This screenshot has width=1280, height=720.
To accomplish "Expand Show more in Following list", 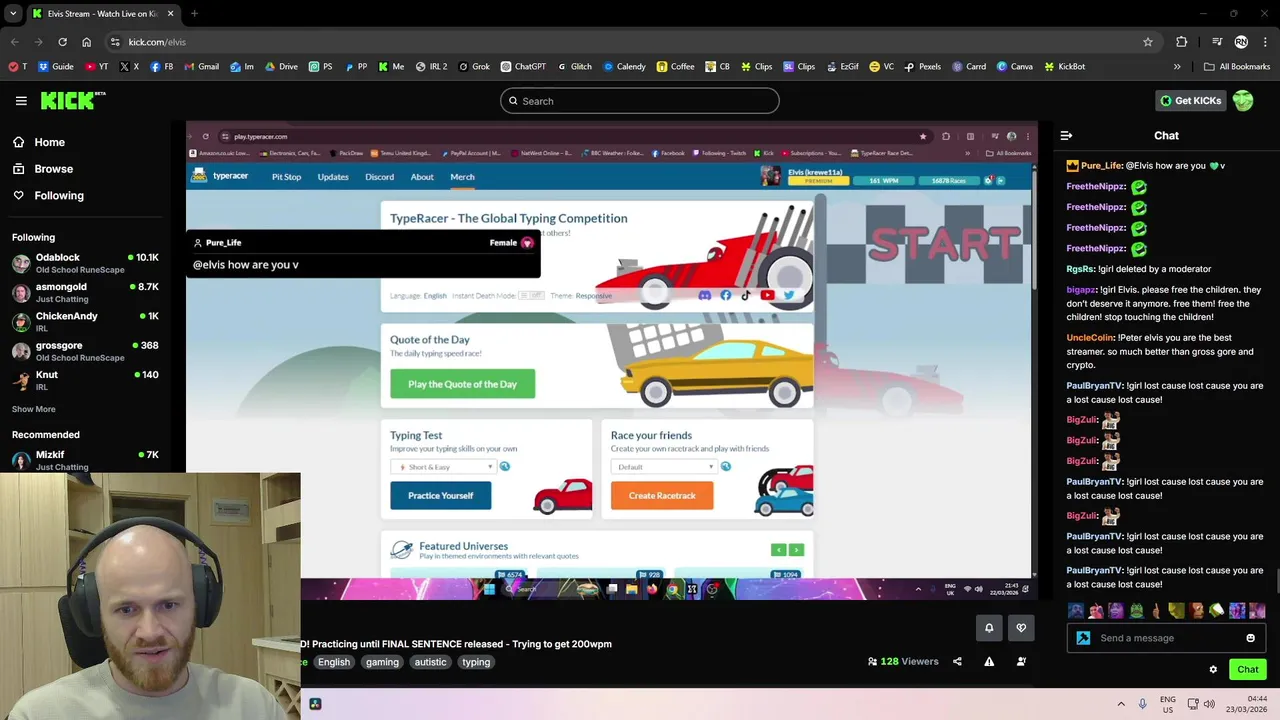I will (34, 409).
